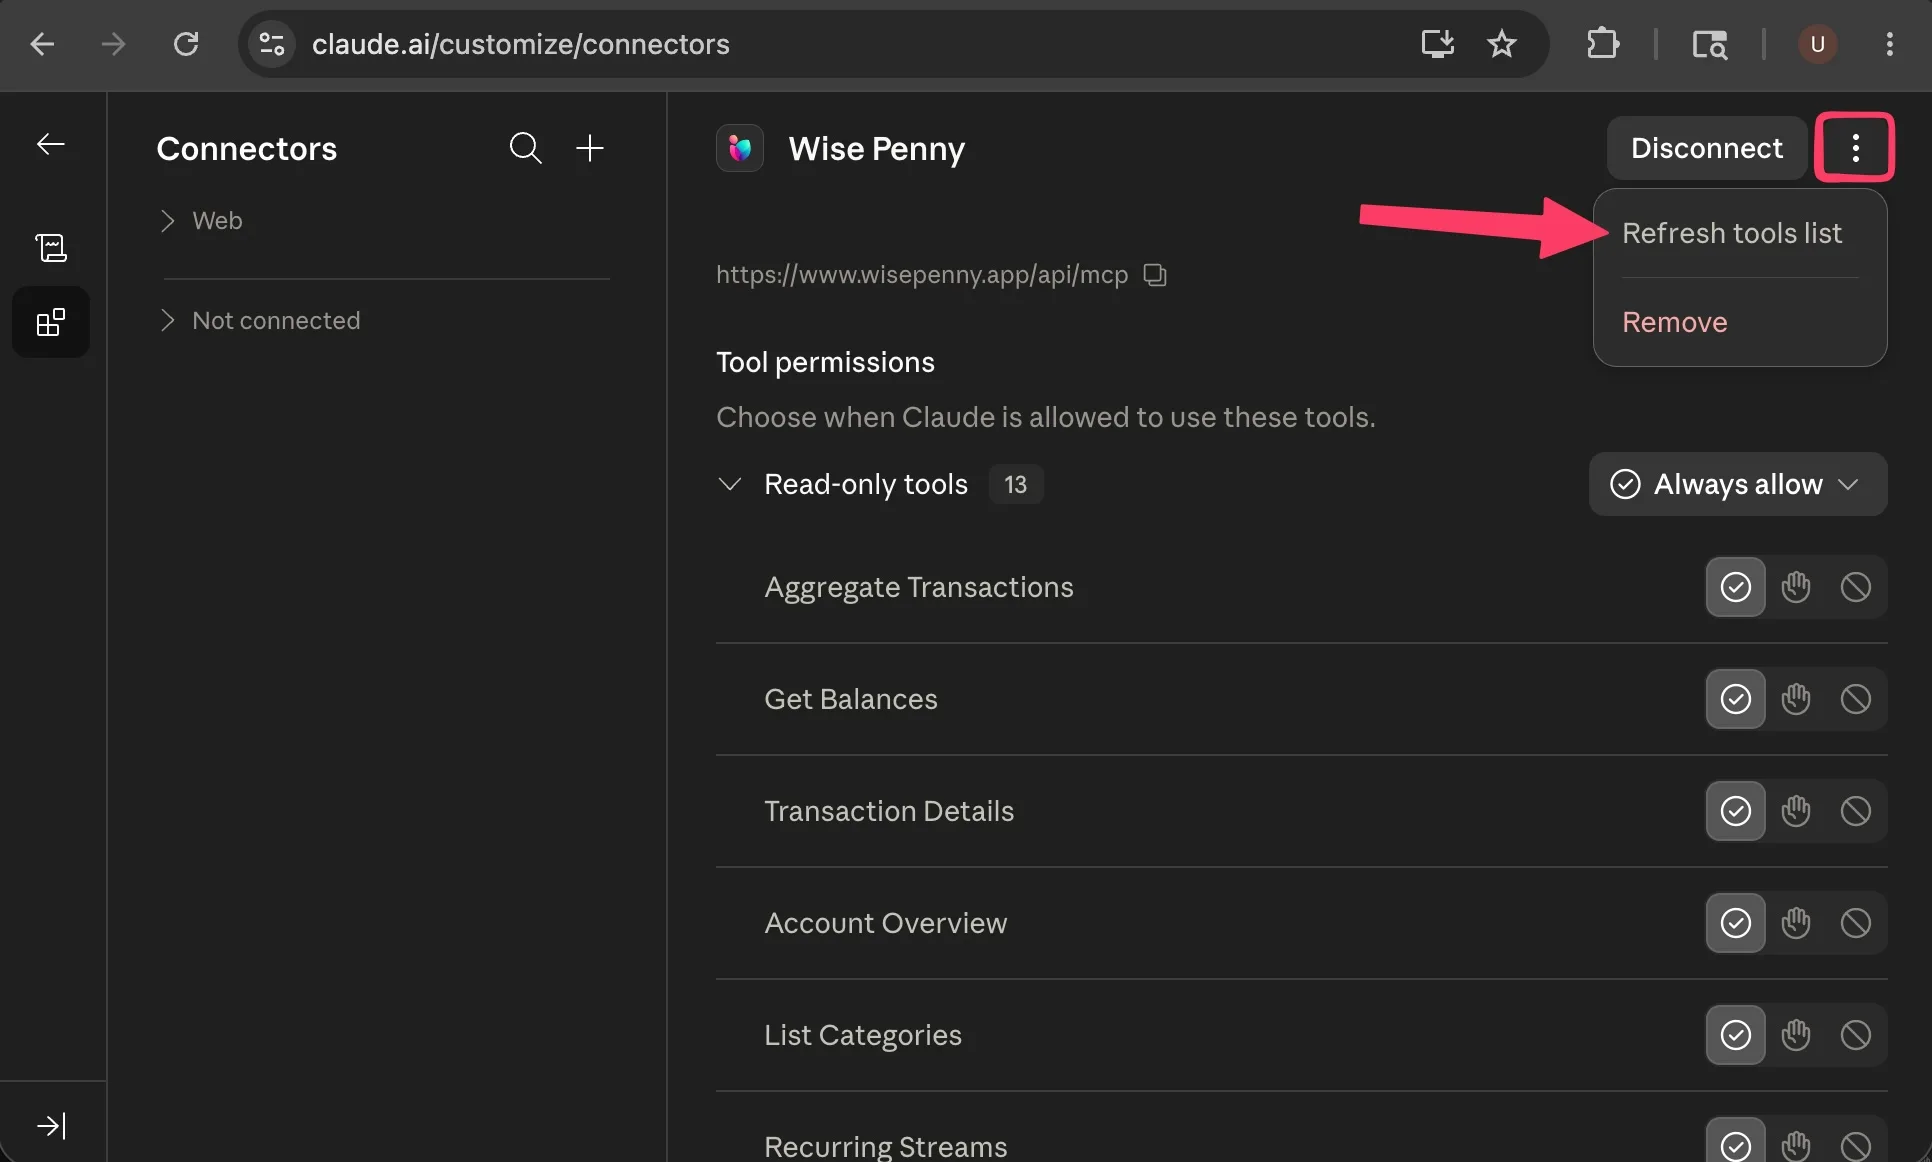Viewport: 1932px width, 1162px height.
Task: Click the claude.ai address bar URL
Action: (x=521, y=44)
